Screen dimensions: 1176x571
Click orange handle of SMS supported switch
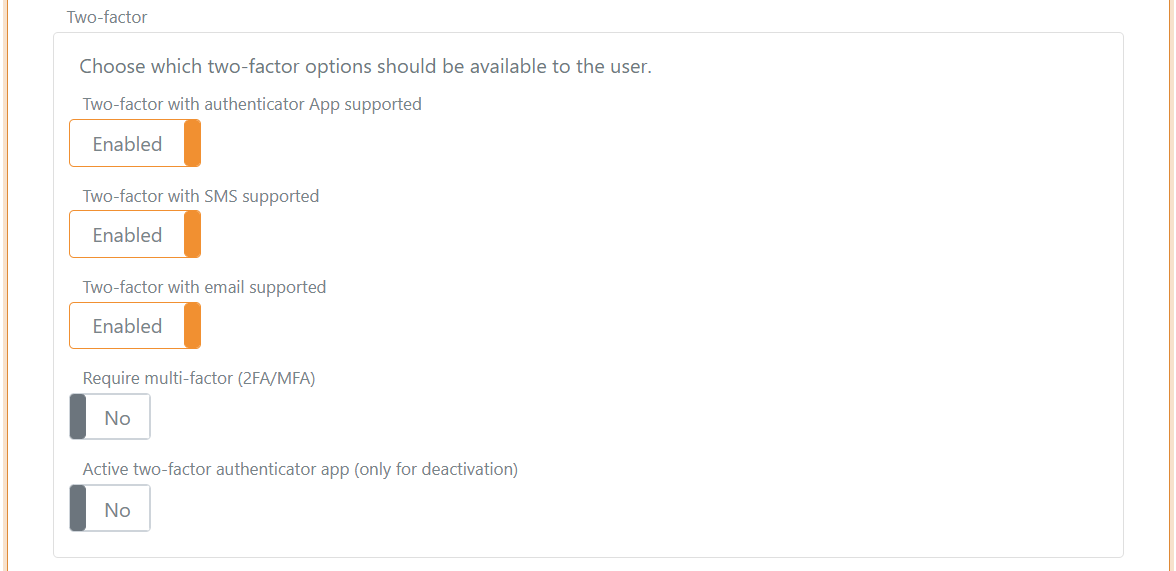coord(193,234)
